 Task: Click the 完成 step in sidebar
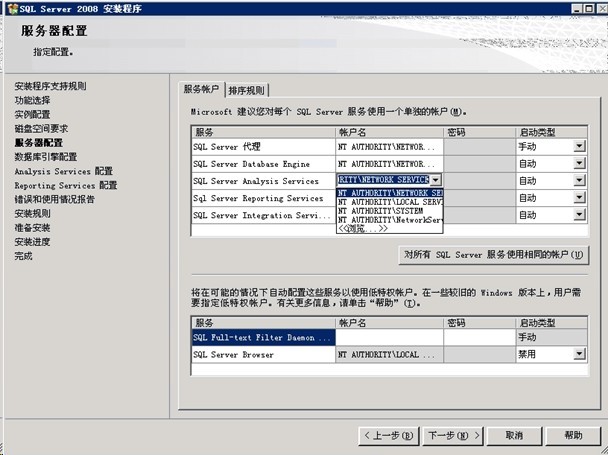[x=24, y=256]
